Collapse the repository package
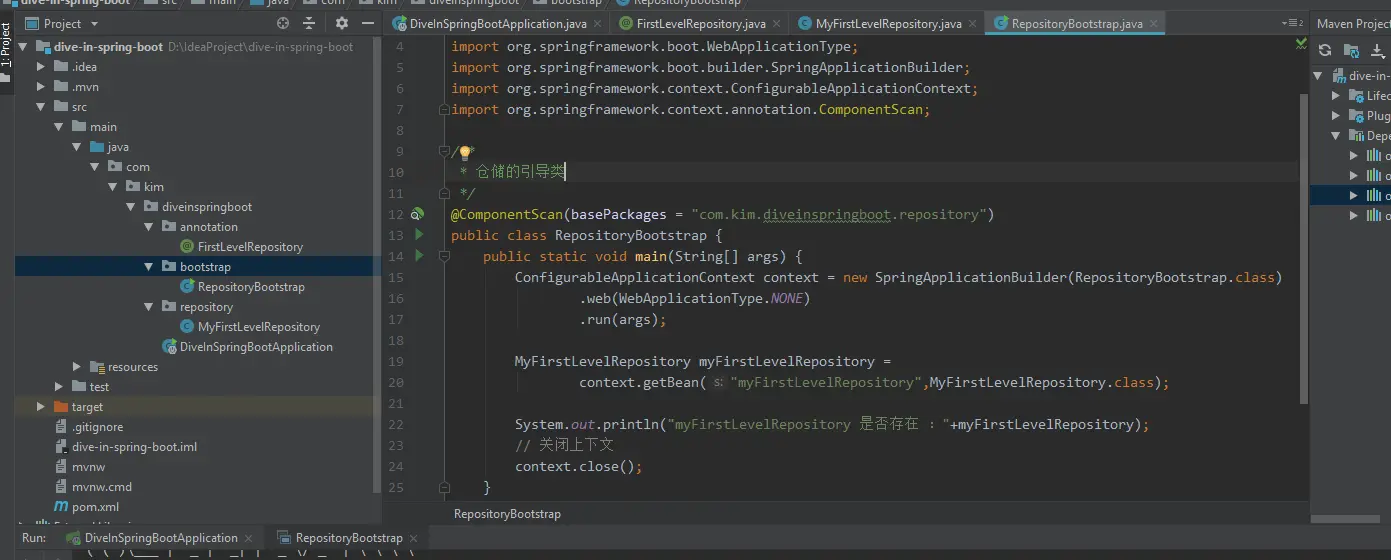 click(x=148, y=307)
